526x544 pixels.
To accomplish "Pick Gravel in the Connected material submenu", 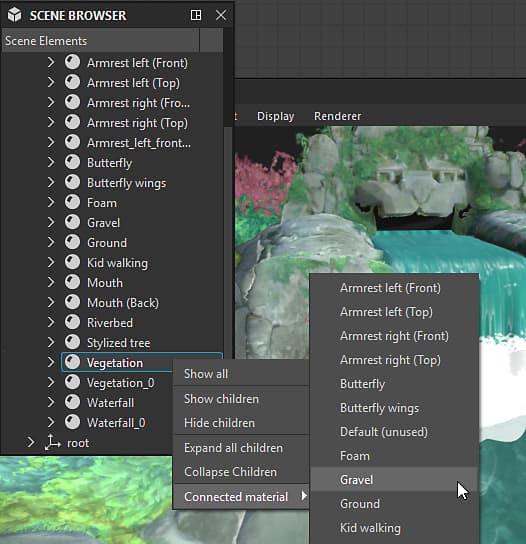I will pos(394,480).
